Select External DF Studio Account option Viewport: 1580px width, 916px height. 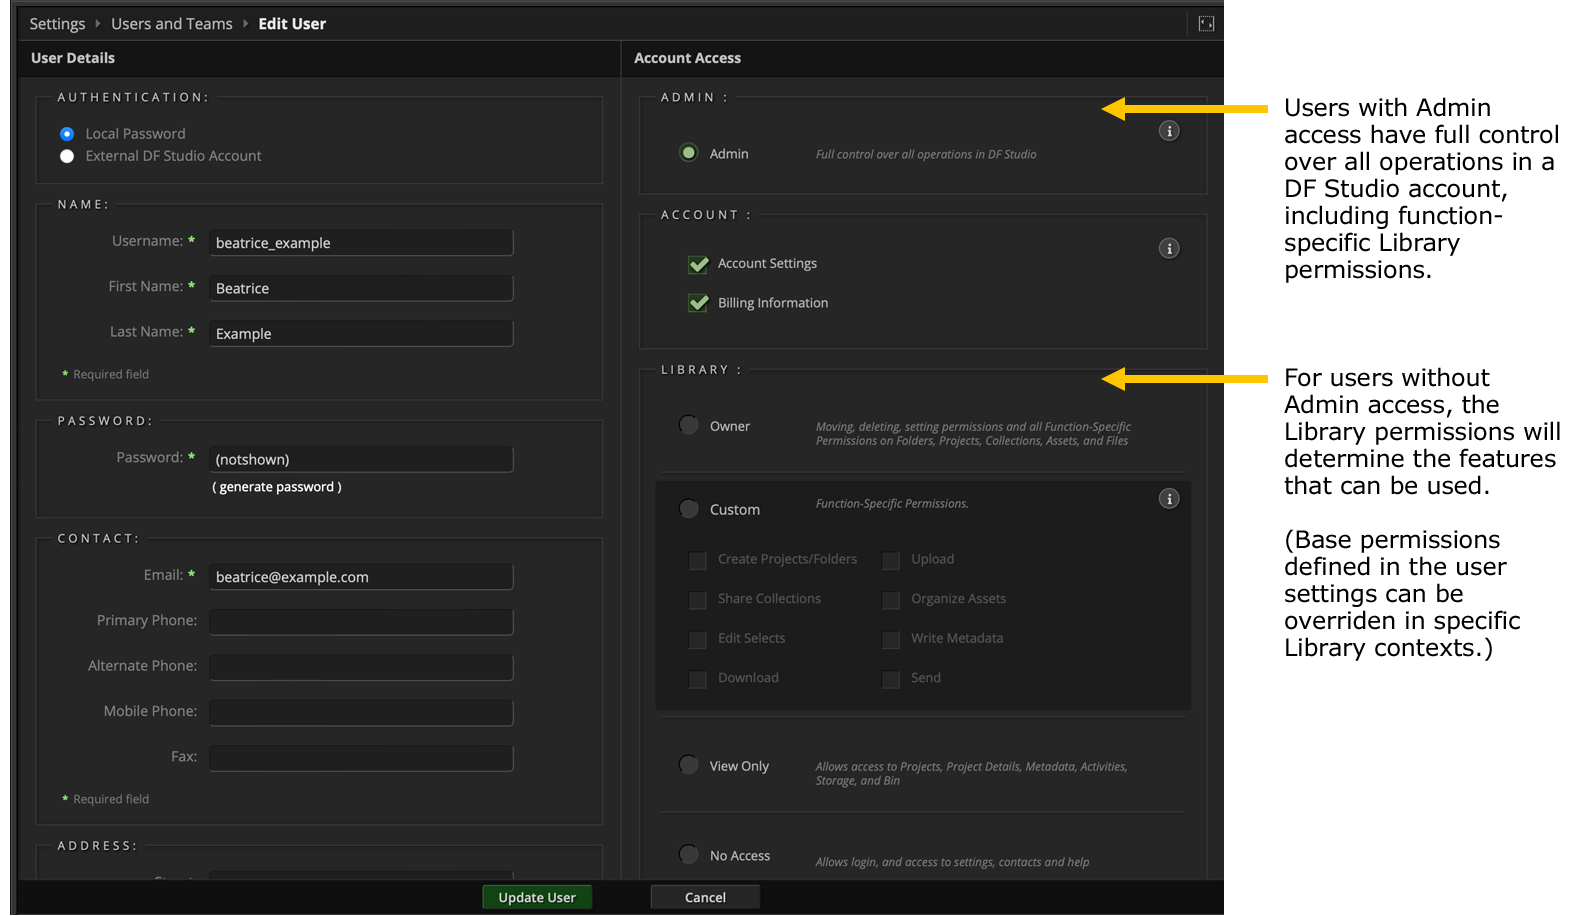coord(67,156)
